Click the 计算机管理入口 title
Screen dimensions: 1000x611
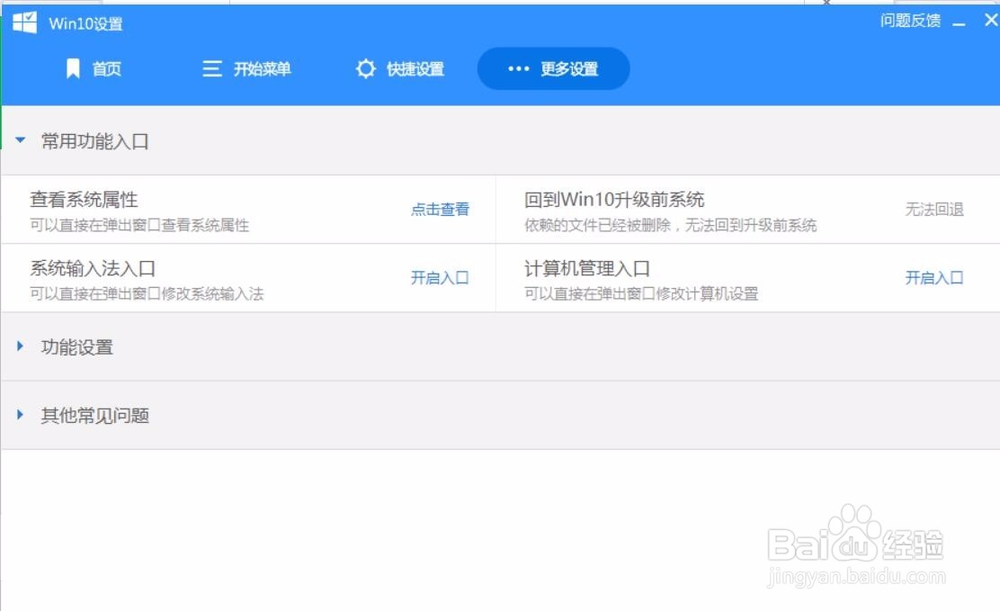coord(587,269)
